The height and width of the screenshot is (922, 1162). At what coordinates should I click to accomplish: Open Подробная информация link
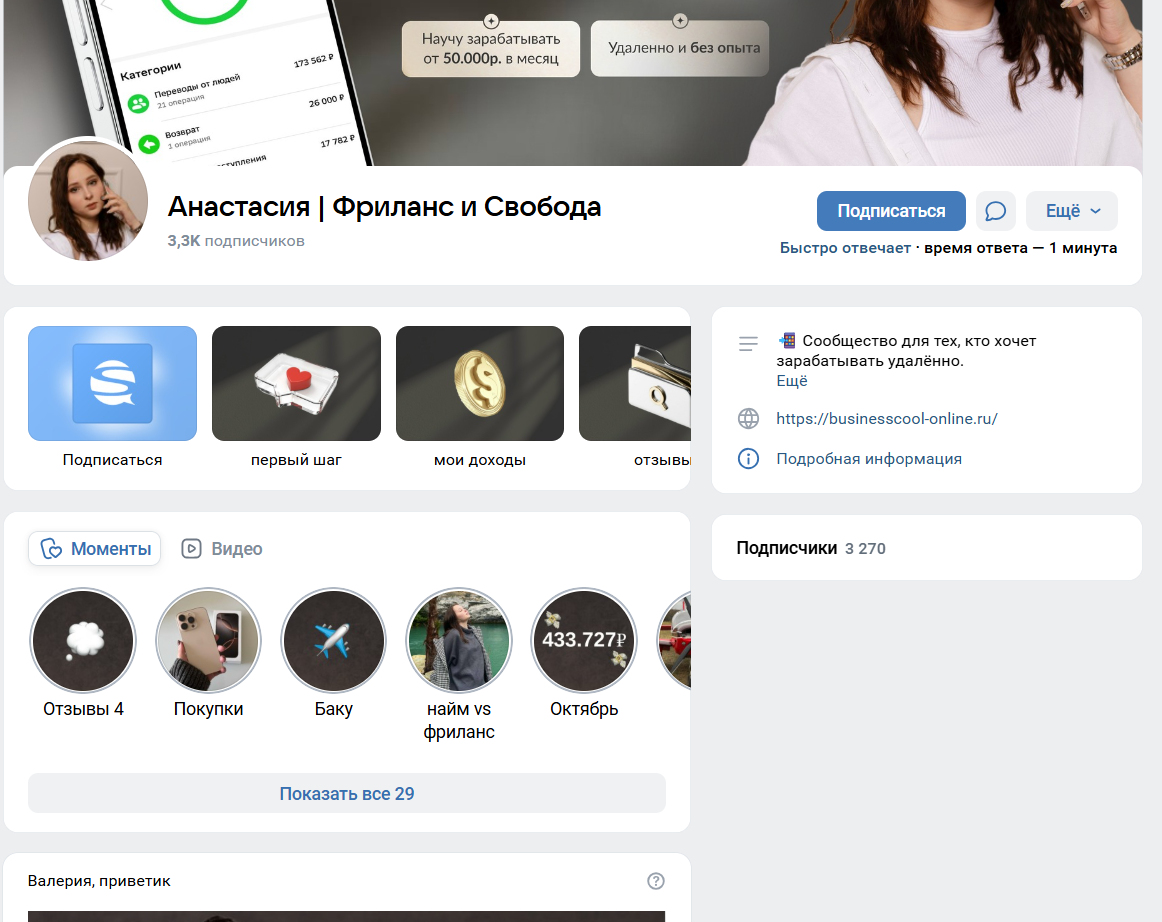(x=868, y=459)
